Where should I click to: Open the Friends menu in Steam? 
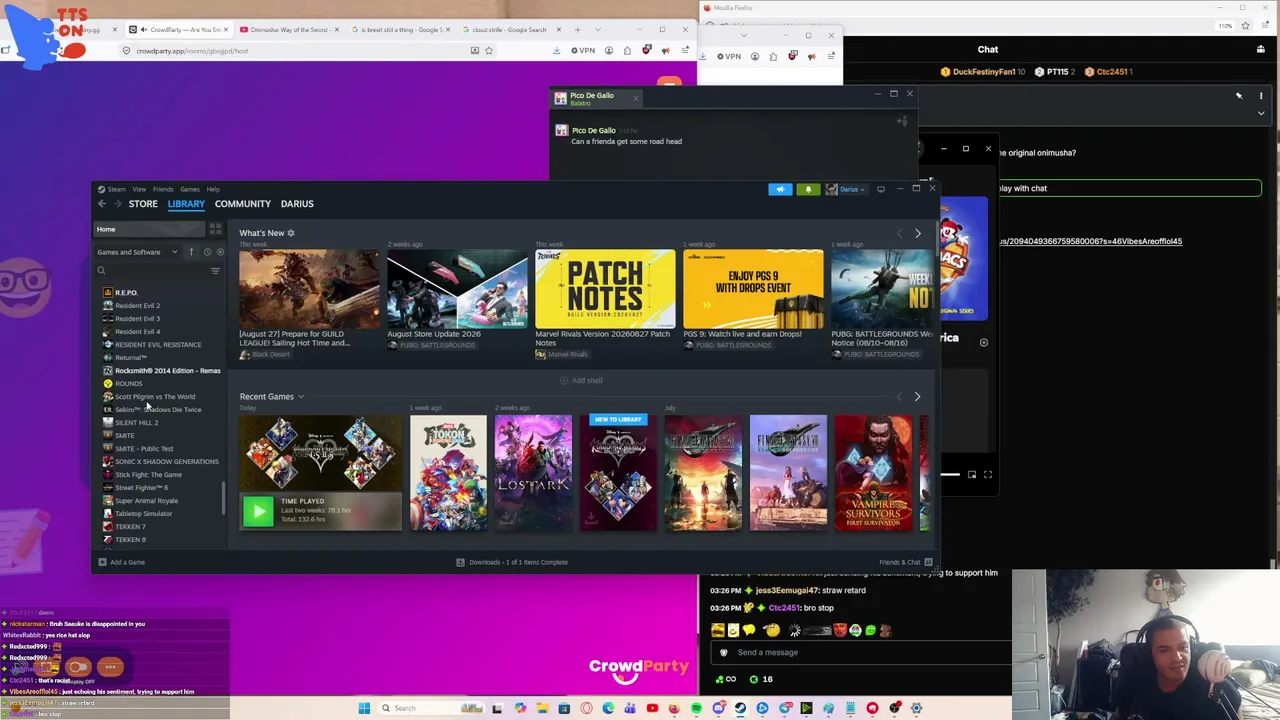(163, 189)
